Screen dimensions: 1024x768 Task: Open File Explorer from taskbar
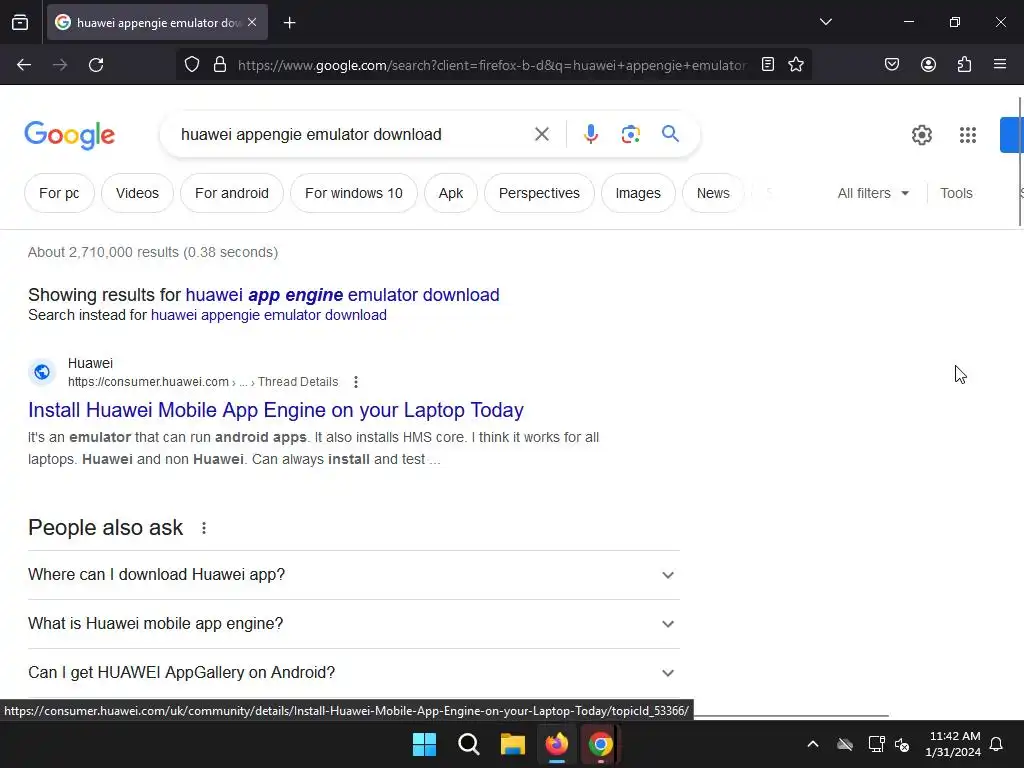(x=513, y=744)
